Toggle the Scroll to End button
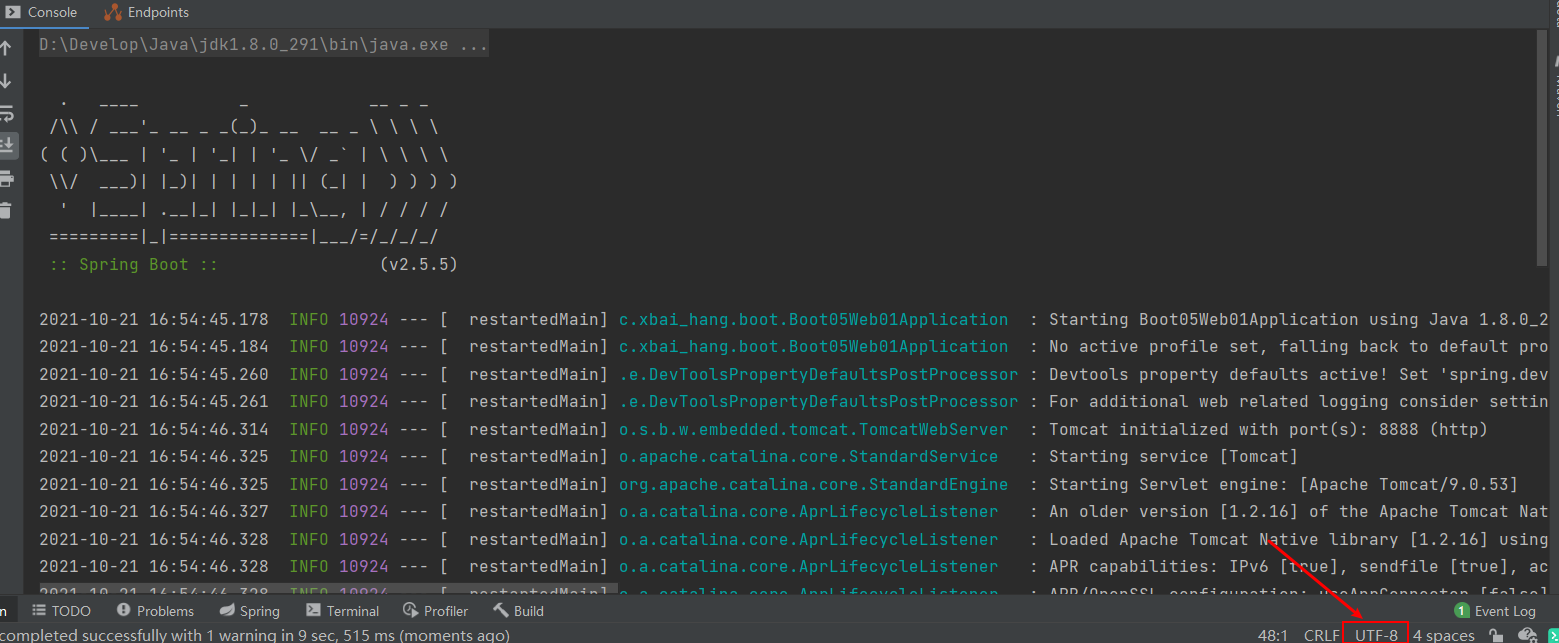 [x=6, y=145]
